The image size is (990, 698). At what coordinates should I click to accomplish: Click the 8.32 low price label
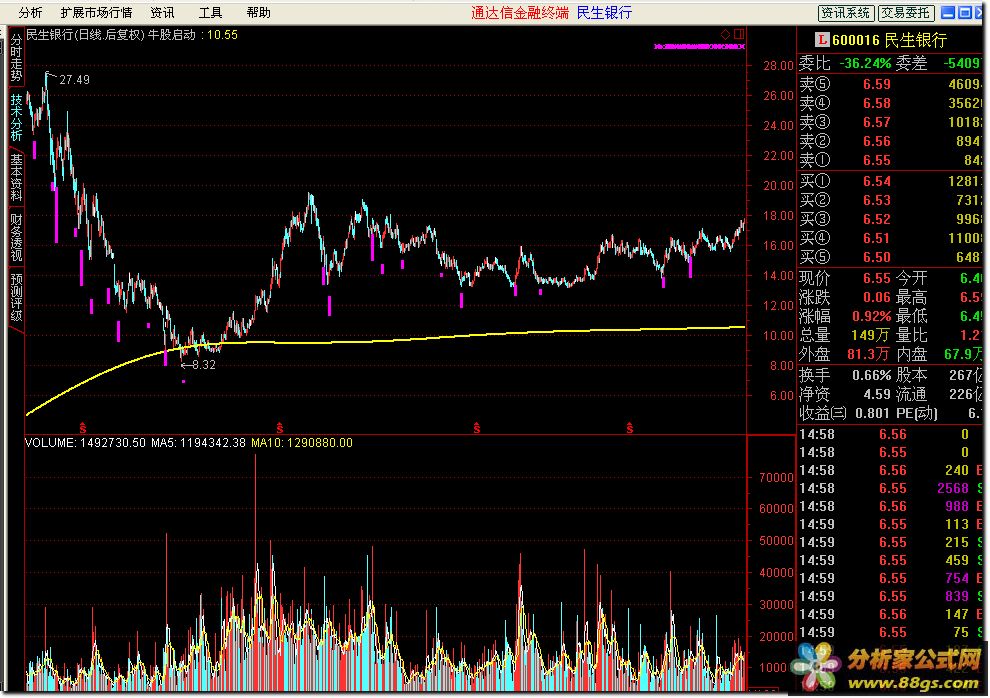coord(204,365)
